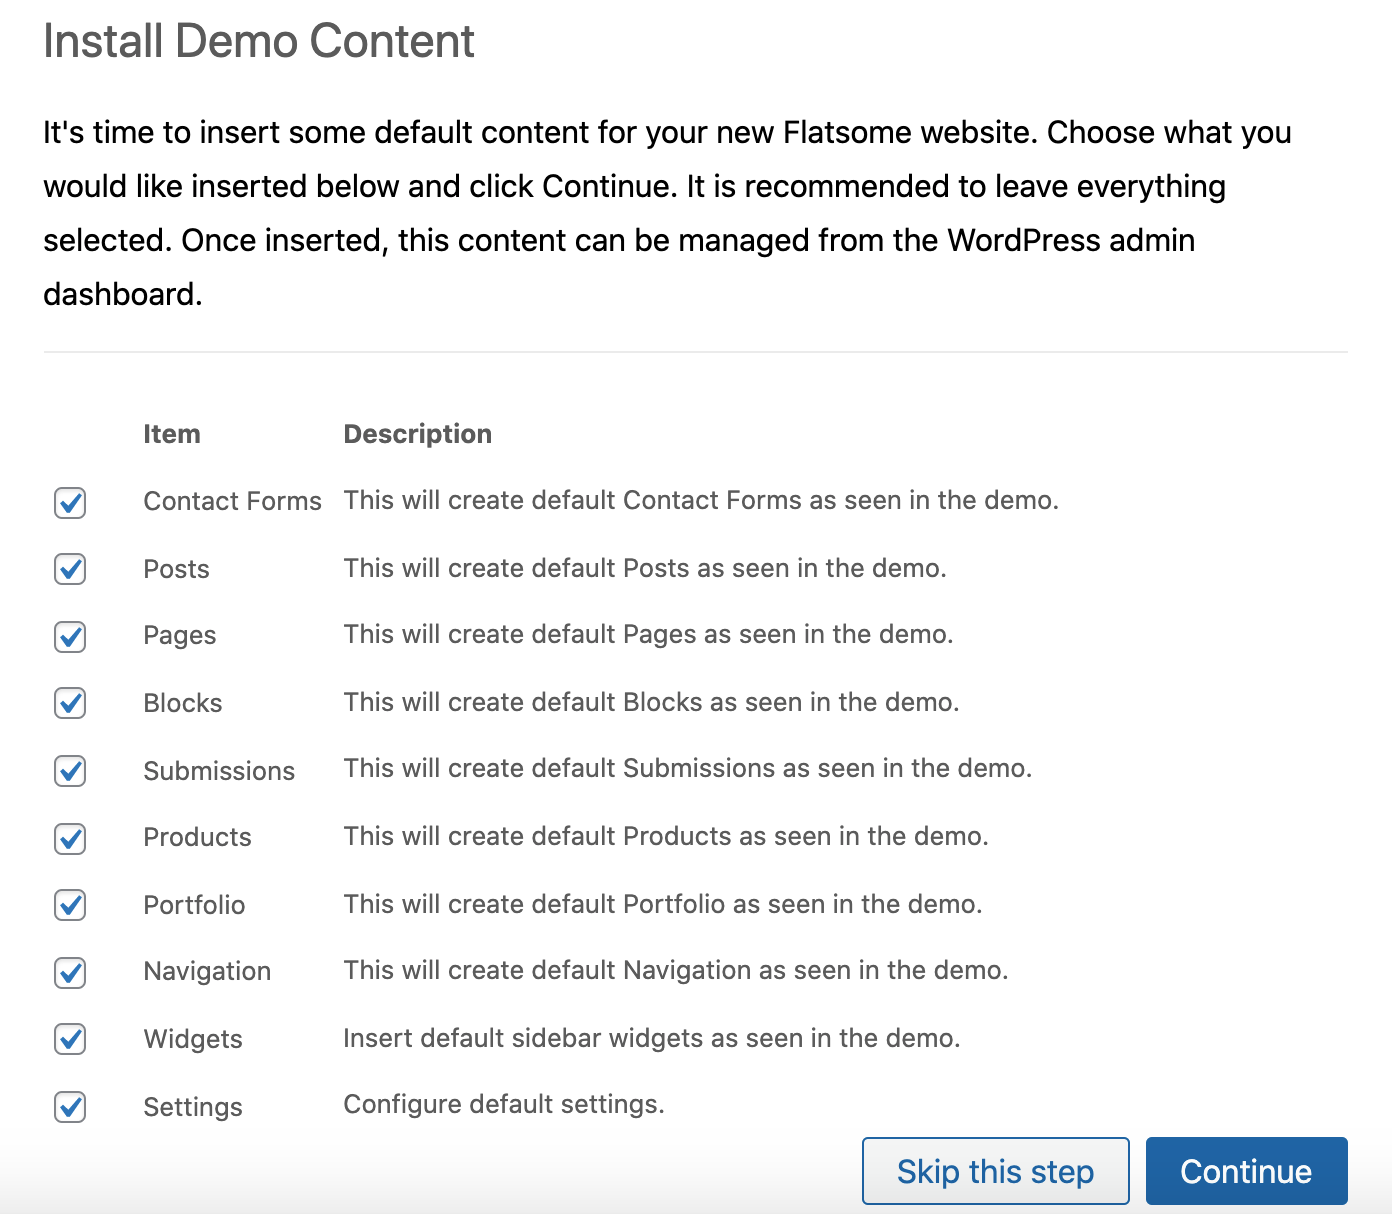Click the Description column header

coord(417,434)
